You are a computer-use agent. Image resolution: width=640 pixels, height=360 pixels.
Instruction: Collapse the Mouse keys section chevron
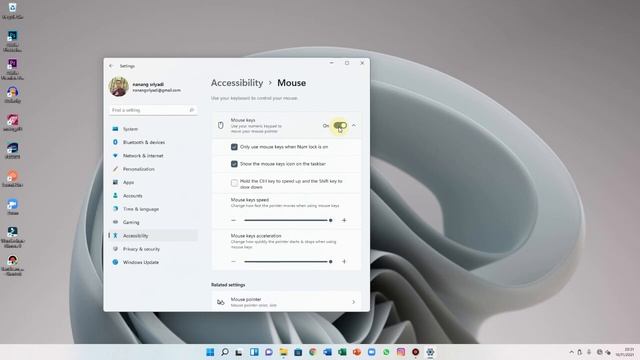click(x=354, y=125)
